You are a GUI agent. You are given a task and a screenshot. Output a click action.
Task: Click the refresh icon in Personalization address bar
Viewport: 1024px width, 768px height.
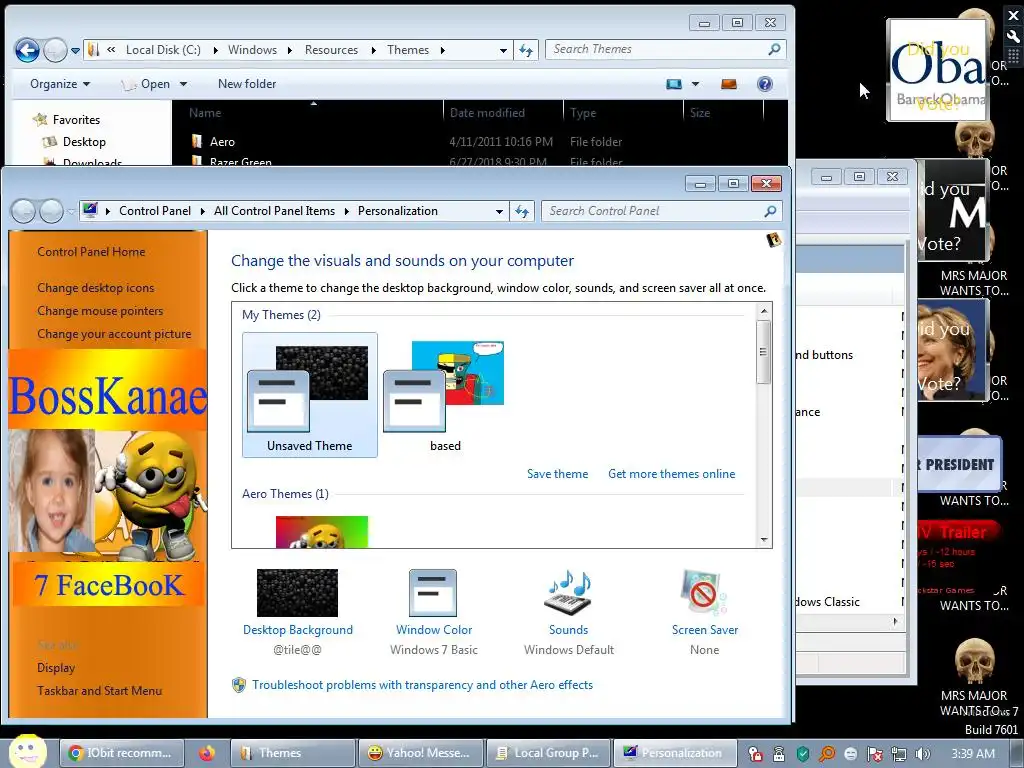tap(522, 211)
